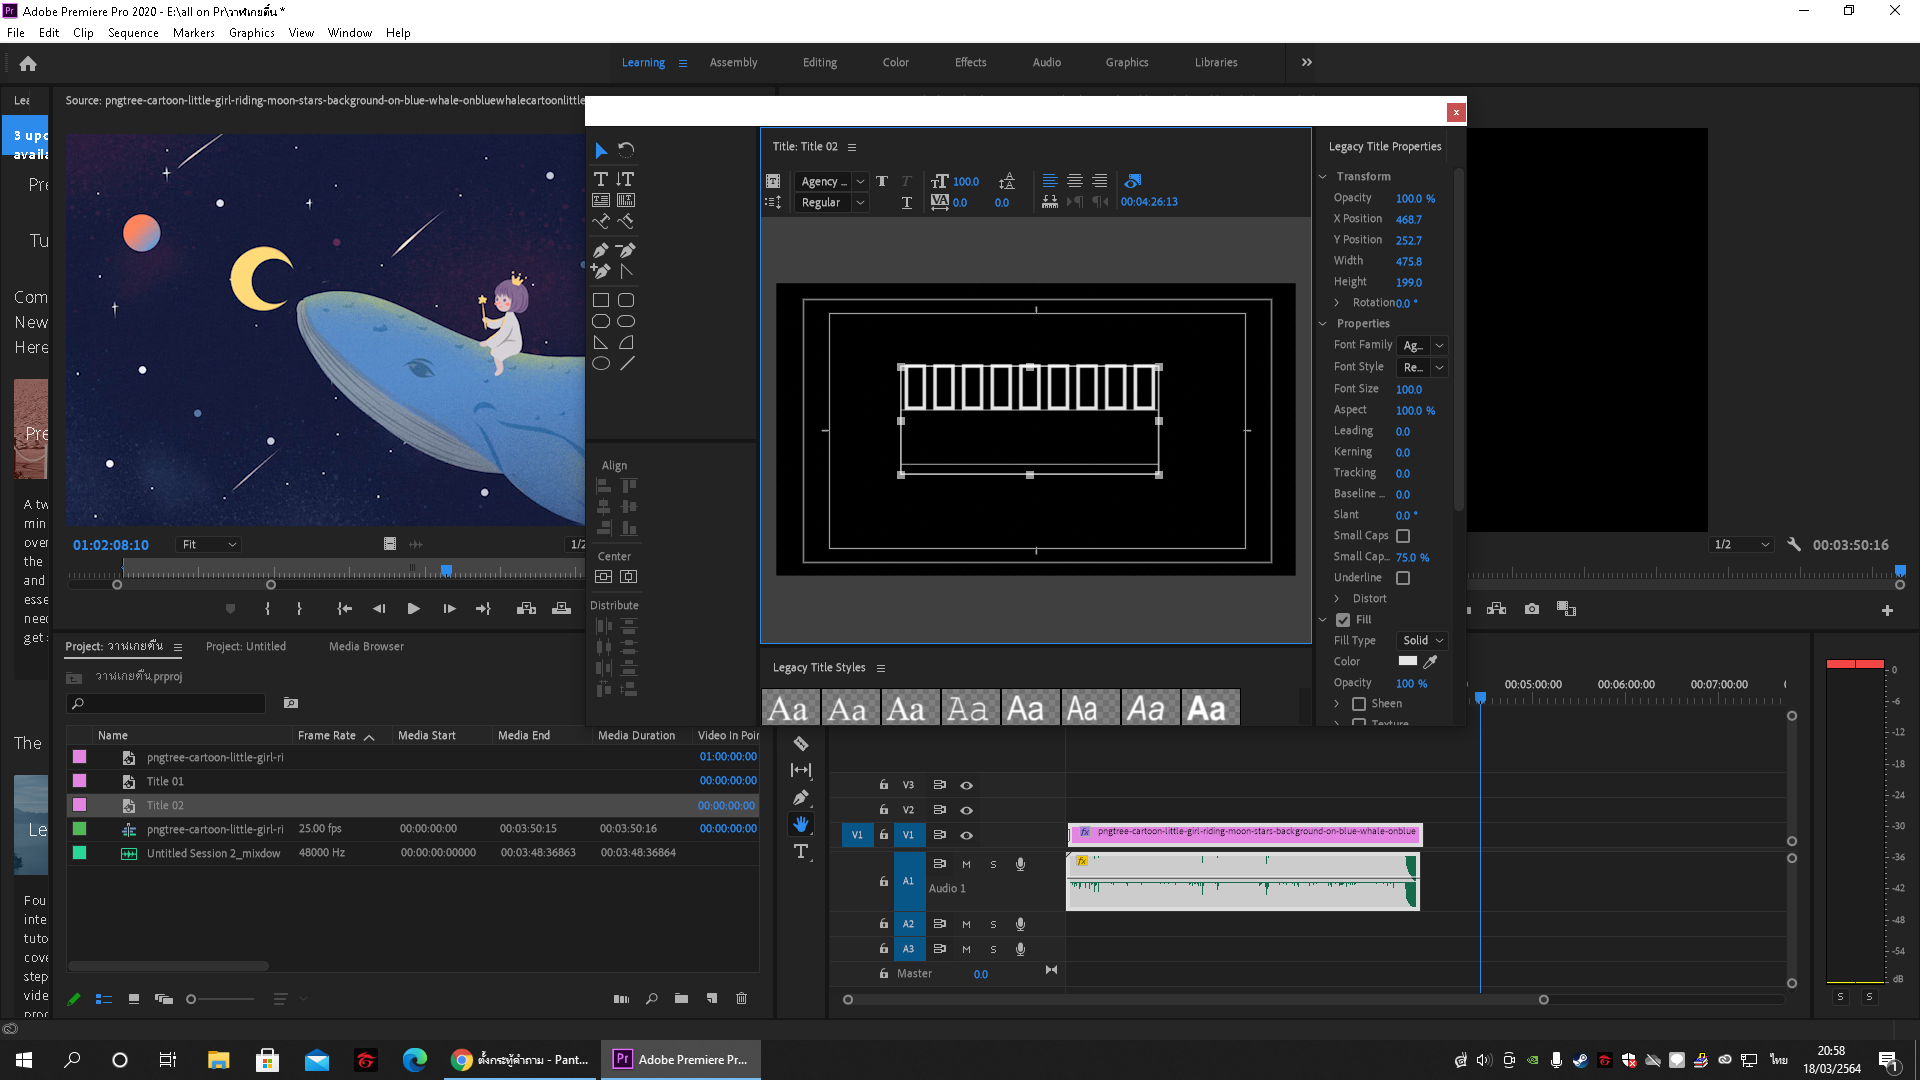Click the Bold text style icon
1920x1080 pixels.
click(x=882, y=181)
